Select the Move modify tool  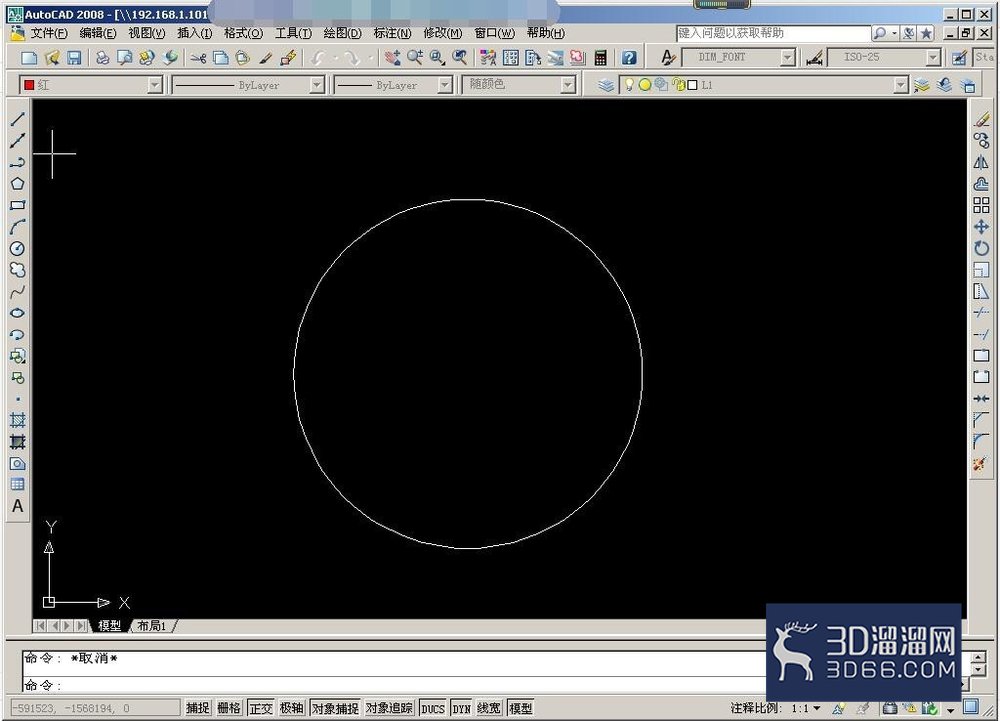[x=982, y=227]
